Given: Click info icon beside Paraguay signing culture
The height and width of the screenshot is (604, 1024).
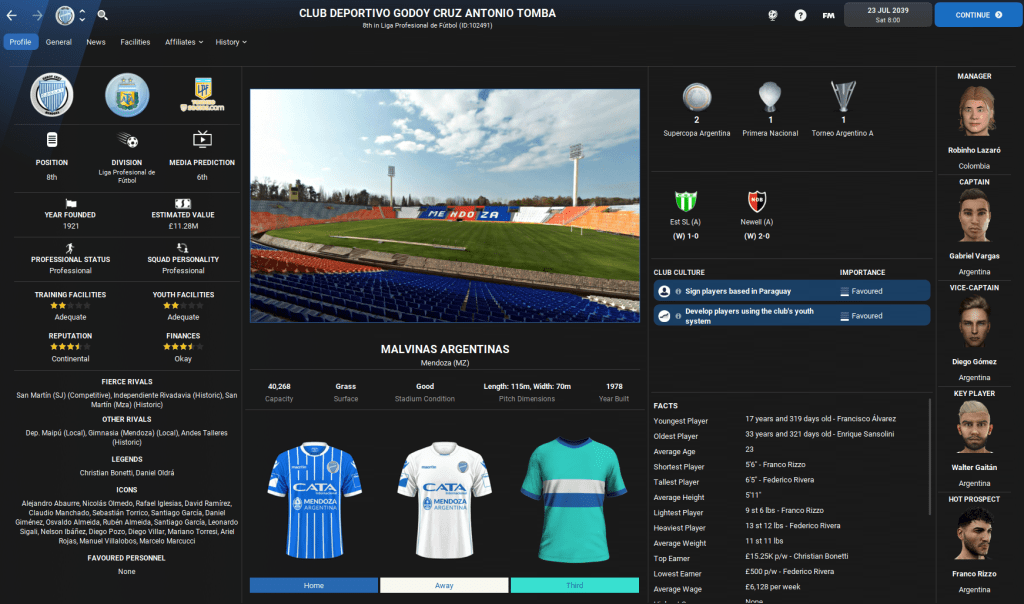Looking at the screenshot, I should pyautogui.click(x=678, y=291).
